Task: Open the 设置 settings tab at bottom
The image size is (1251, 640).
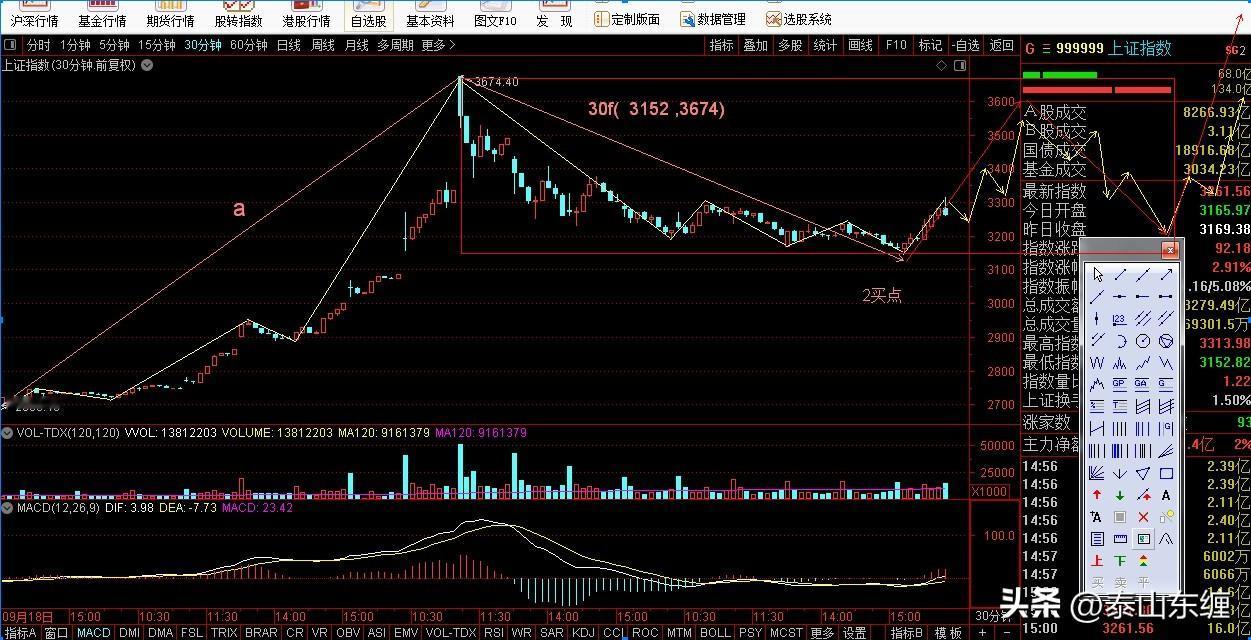Action: click(854, 633)
